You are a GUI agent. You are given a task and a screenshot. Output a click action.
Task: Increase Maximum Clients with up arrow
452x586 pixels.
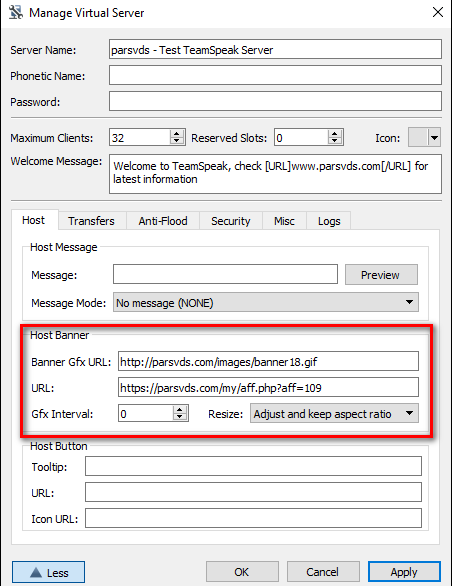click(x=177, y=134)
